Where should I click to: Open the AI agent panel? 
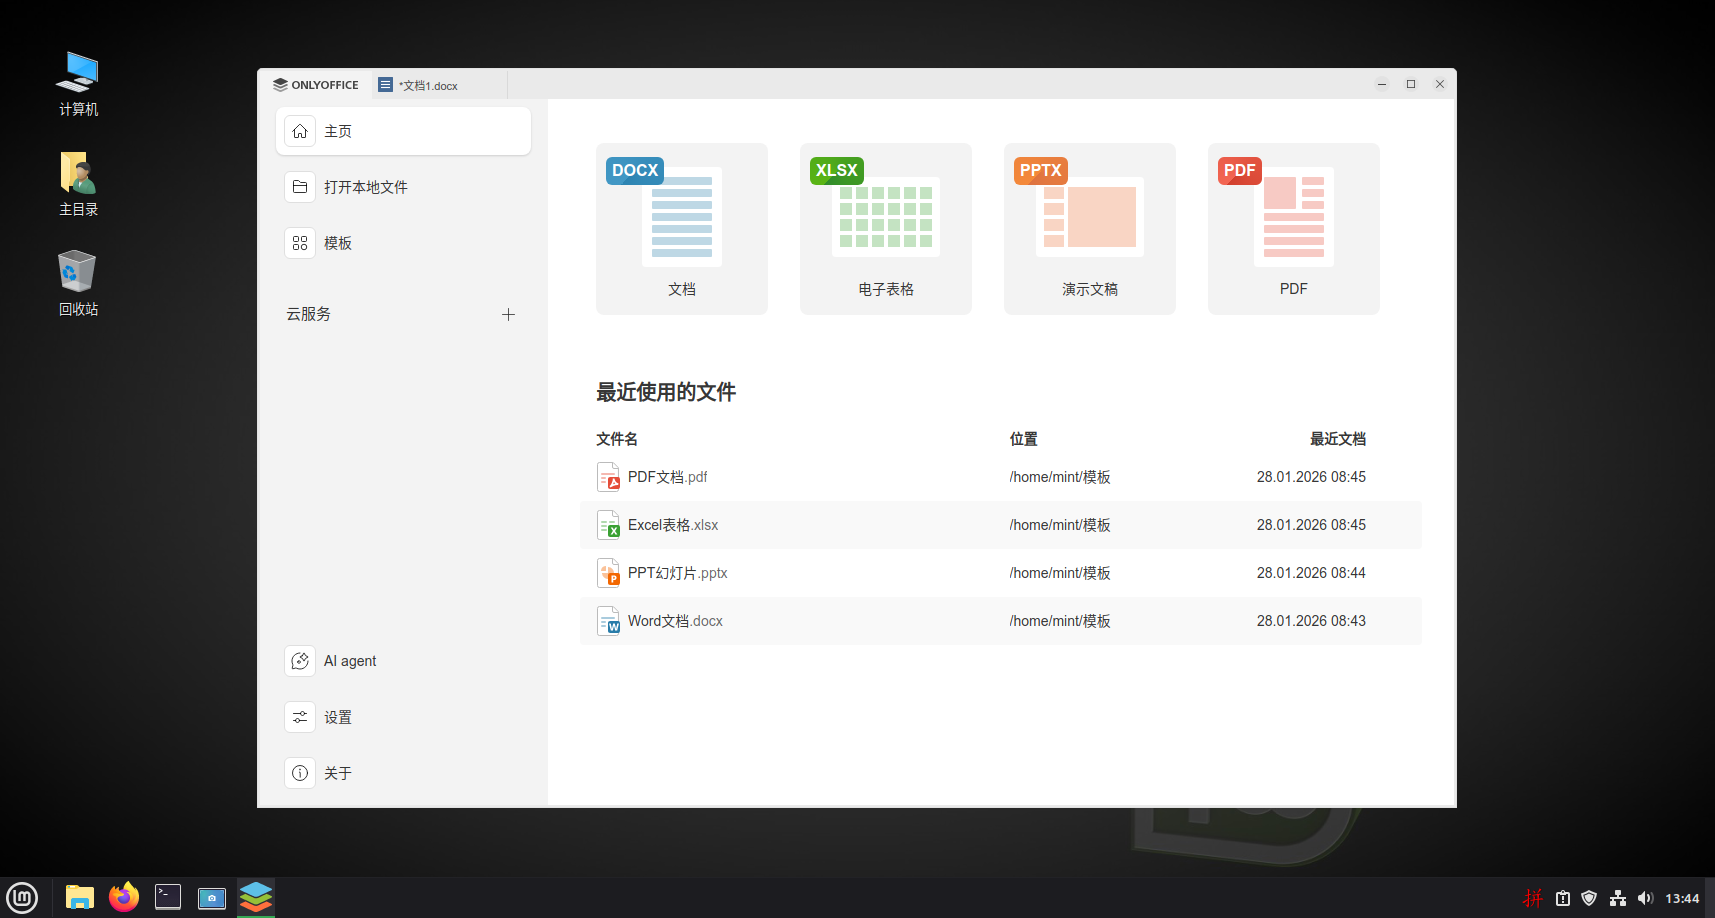(349, 660)
